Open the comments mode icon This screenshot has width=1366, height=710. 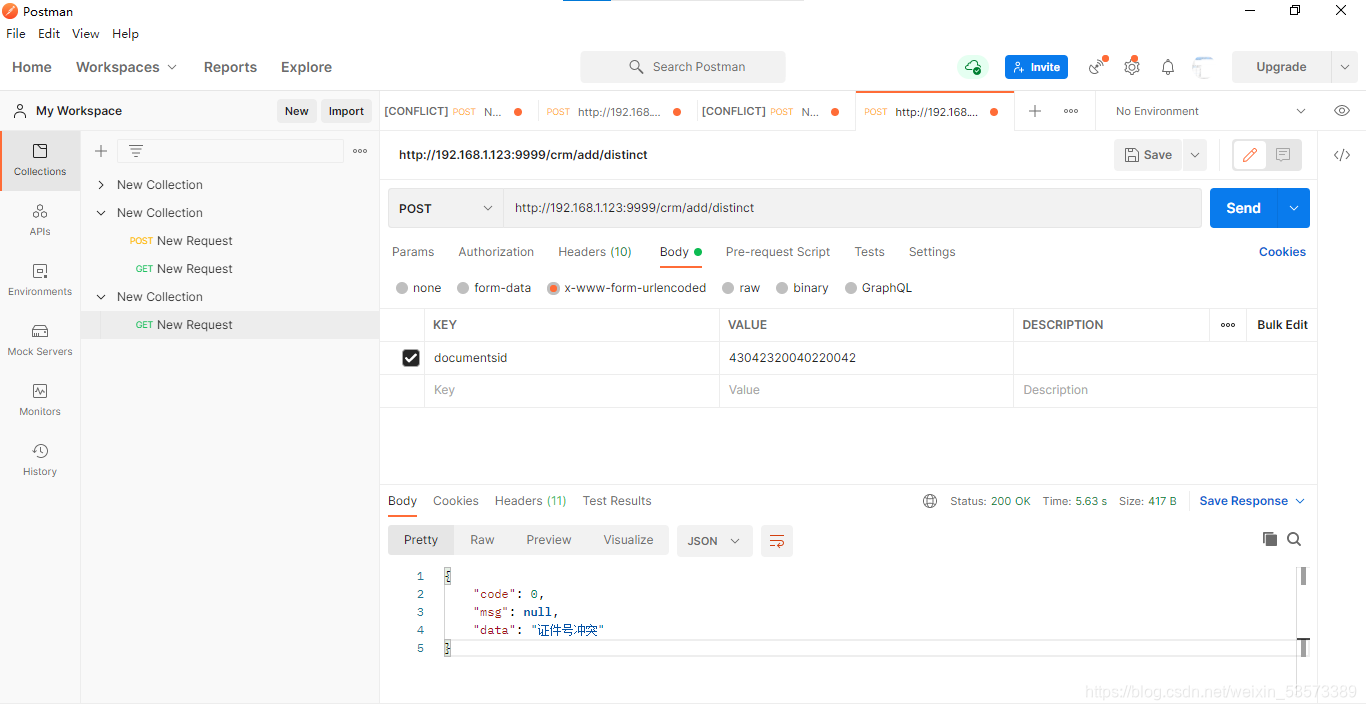tap(1283, 155)
